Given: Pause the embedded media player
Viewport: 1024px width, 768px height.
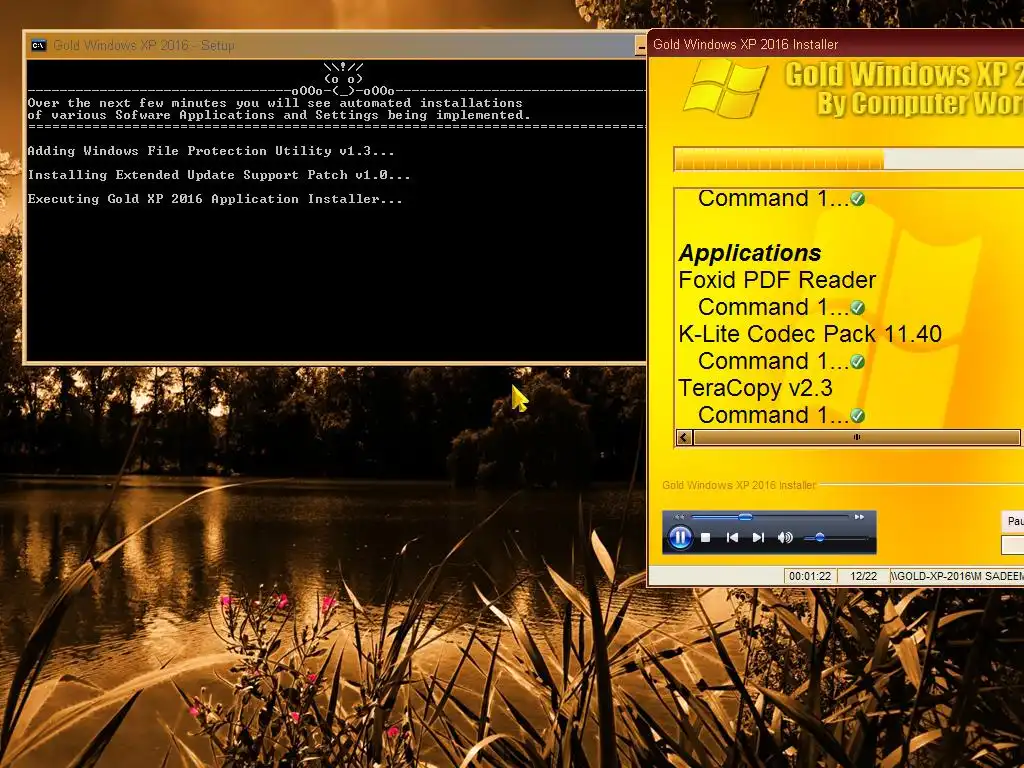Looking at the screenshot, I should pyautogui.click(x=680, y=537).
